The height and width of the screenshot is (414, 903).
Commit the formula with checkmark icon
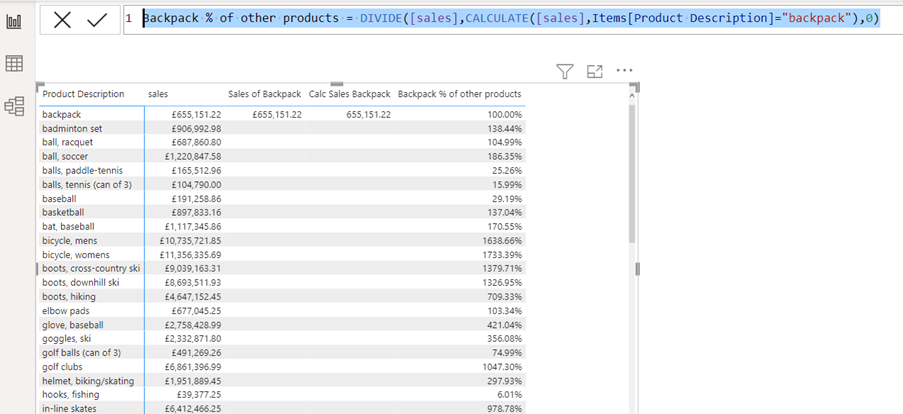click(97, 20)
